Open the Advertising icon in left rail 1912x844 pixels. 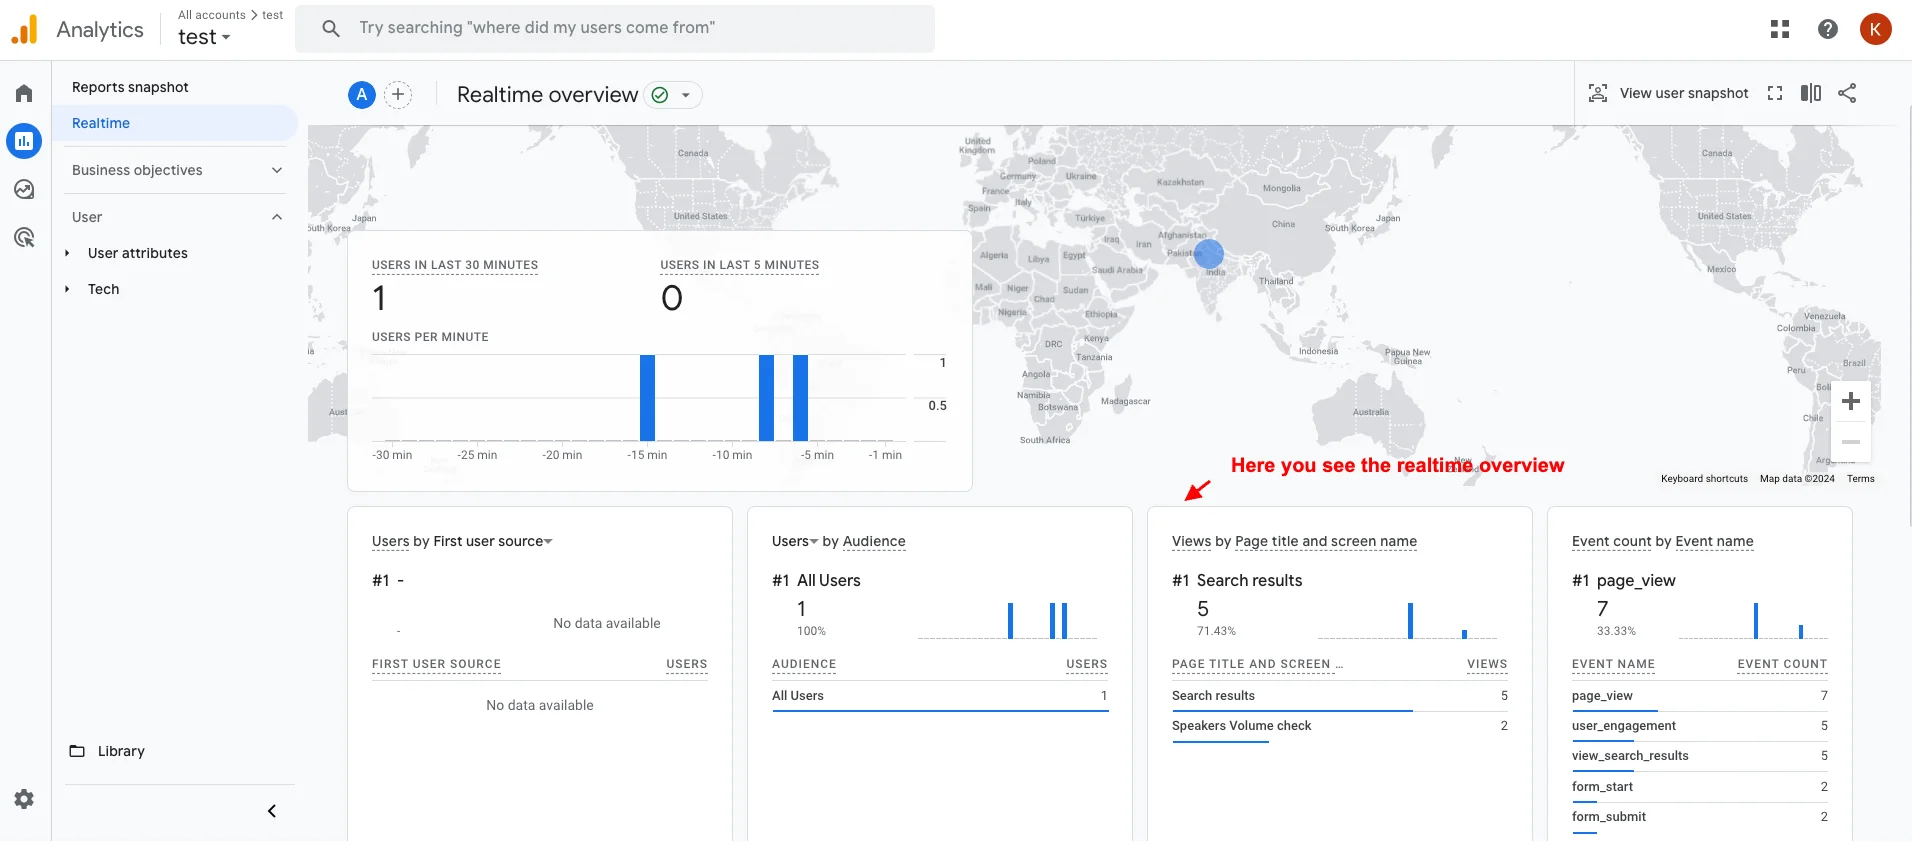[x=24, y=238]
